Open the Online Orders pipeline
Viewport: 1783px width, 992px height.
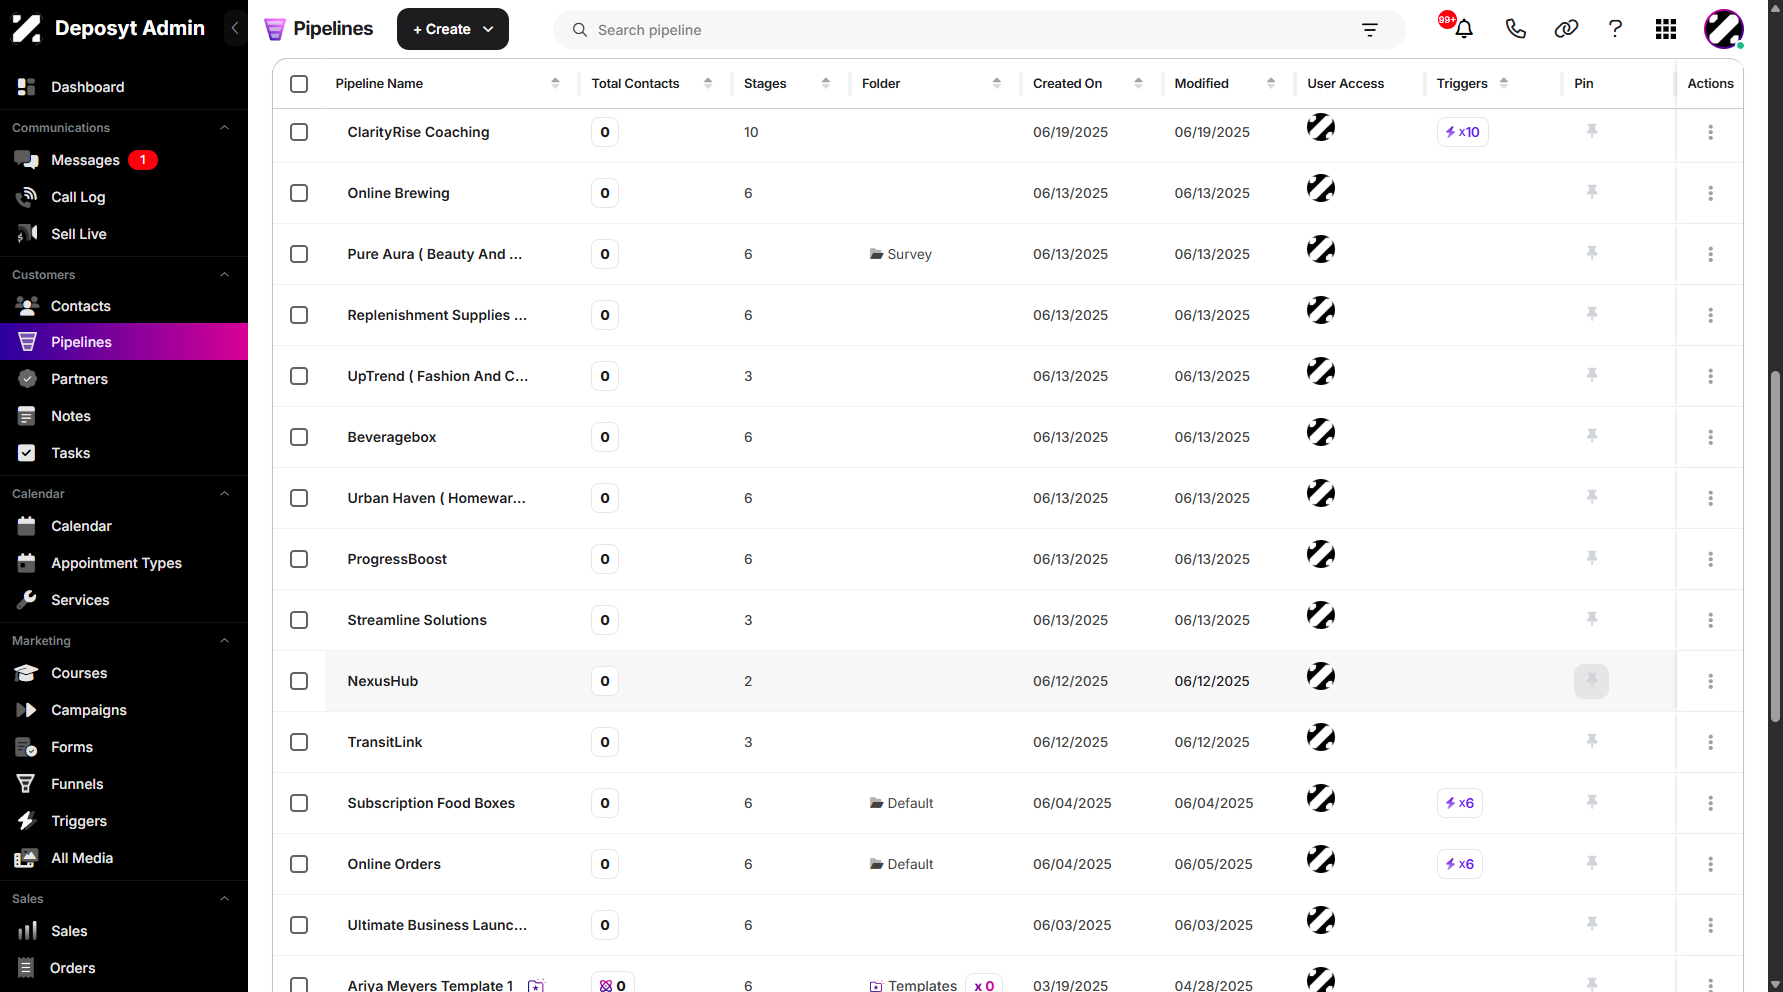coord(394,864)
